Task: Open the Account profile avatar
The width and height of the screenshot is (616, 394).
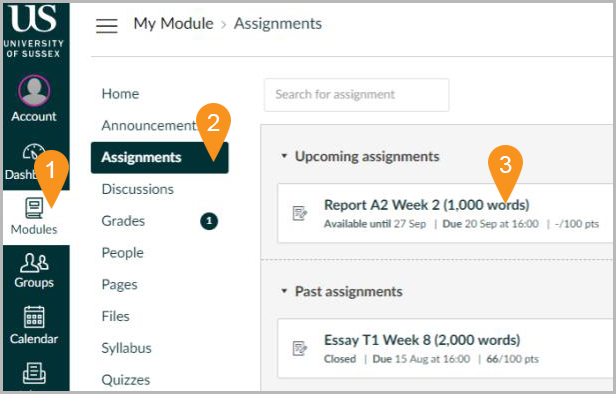Action: pyautogui.click(x=34, y=90)
